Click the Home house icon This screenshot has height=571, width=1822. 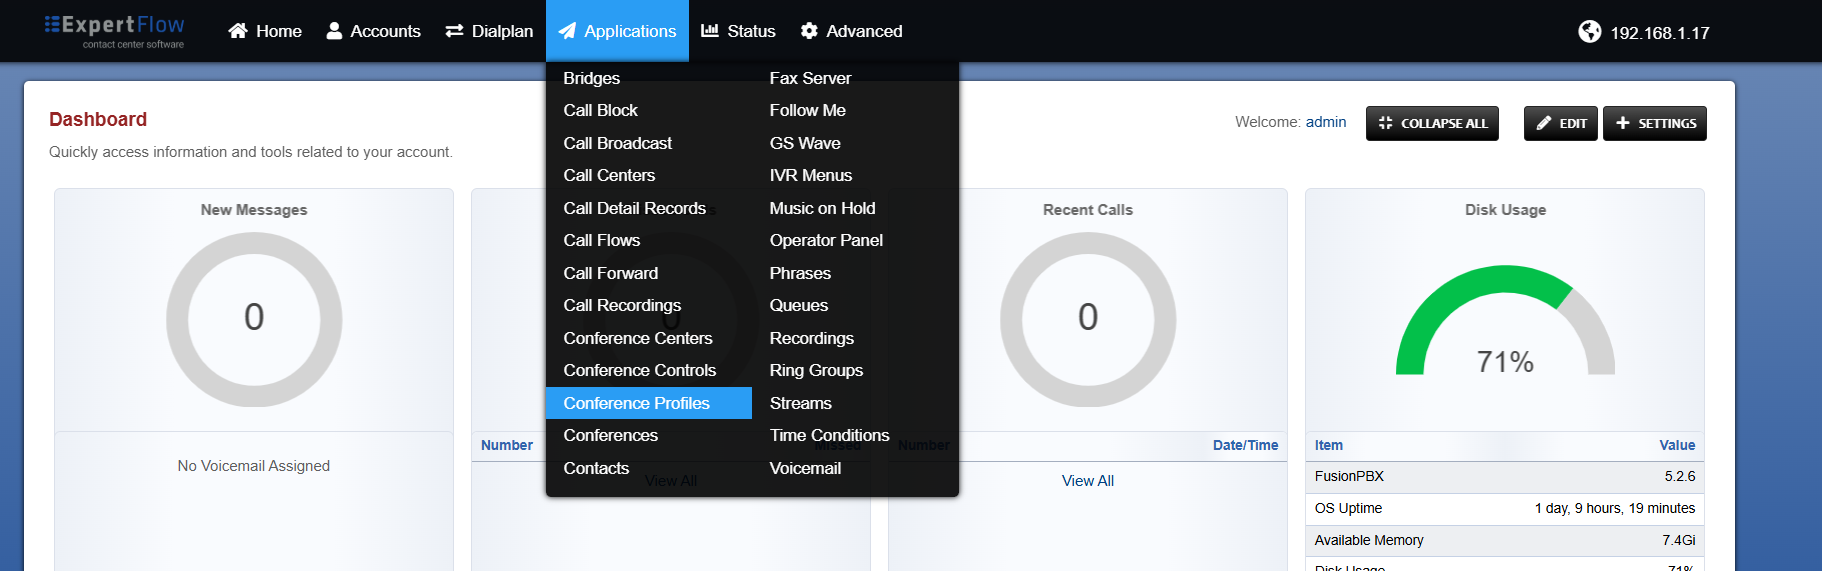pyautogui.click(x=238, y=31)
